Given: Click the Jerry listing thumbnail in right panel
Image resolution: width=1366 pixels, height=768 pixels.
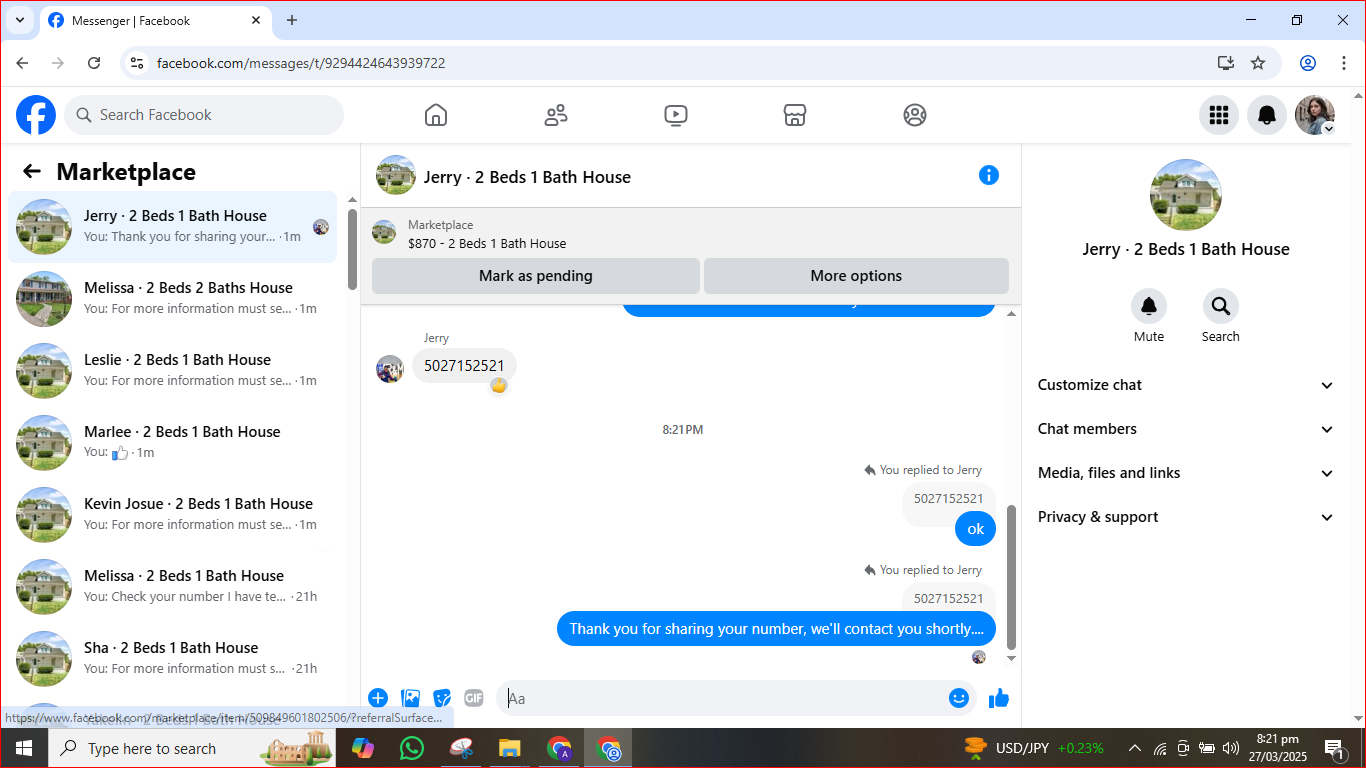Looking at the screenshot, I should tap(1186, 195).
